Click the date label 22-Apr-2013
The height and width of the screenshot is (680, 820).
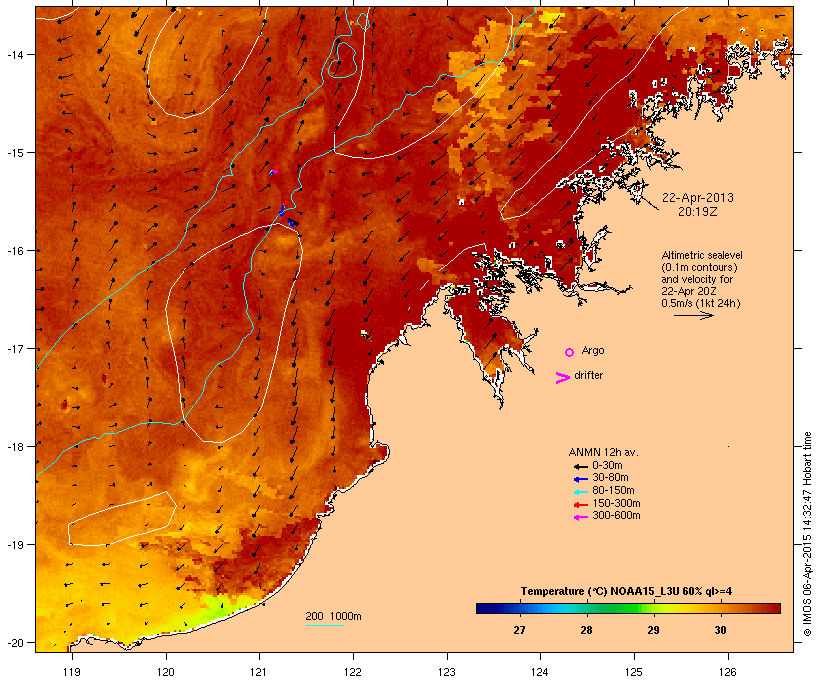click(x=698, y=198)
